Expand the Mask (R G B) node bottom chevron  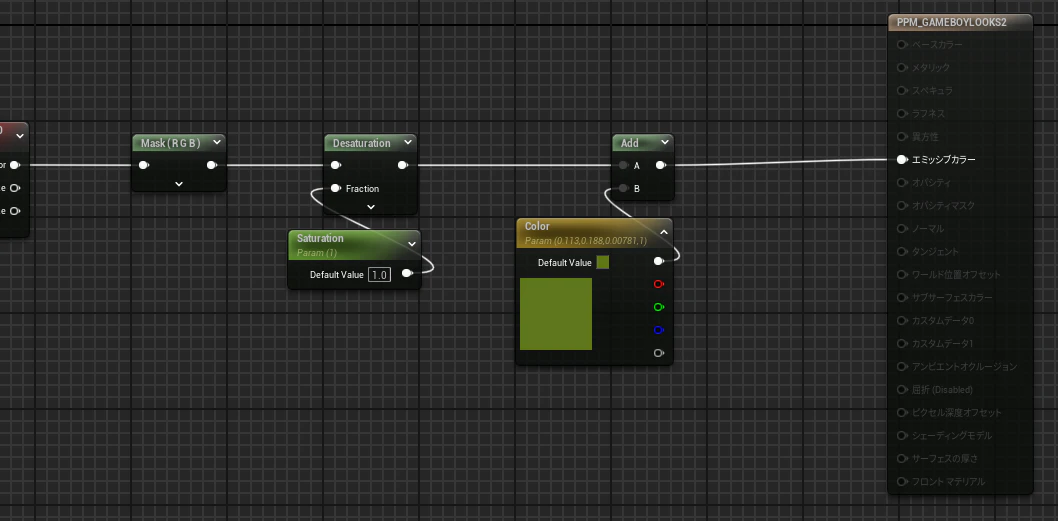tap(179, 184)
